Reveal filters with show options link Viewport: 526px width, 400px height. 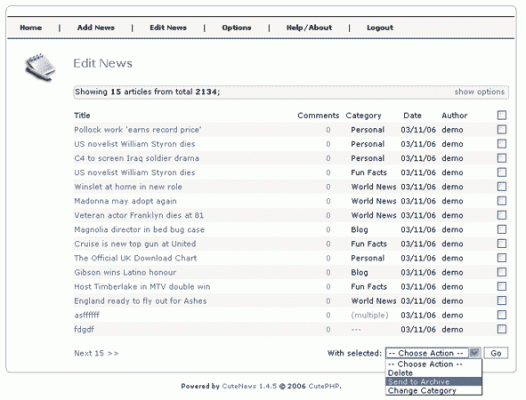[x=479, y=92]
